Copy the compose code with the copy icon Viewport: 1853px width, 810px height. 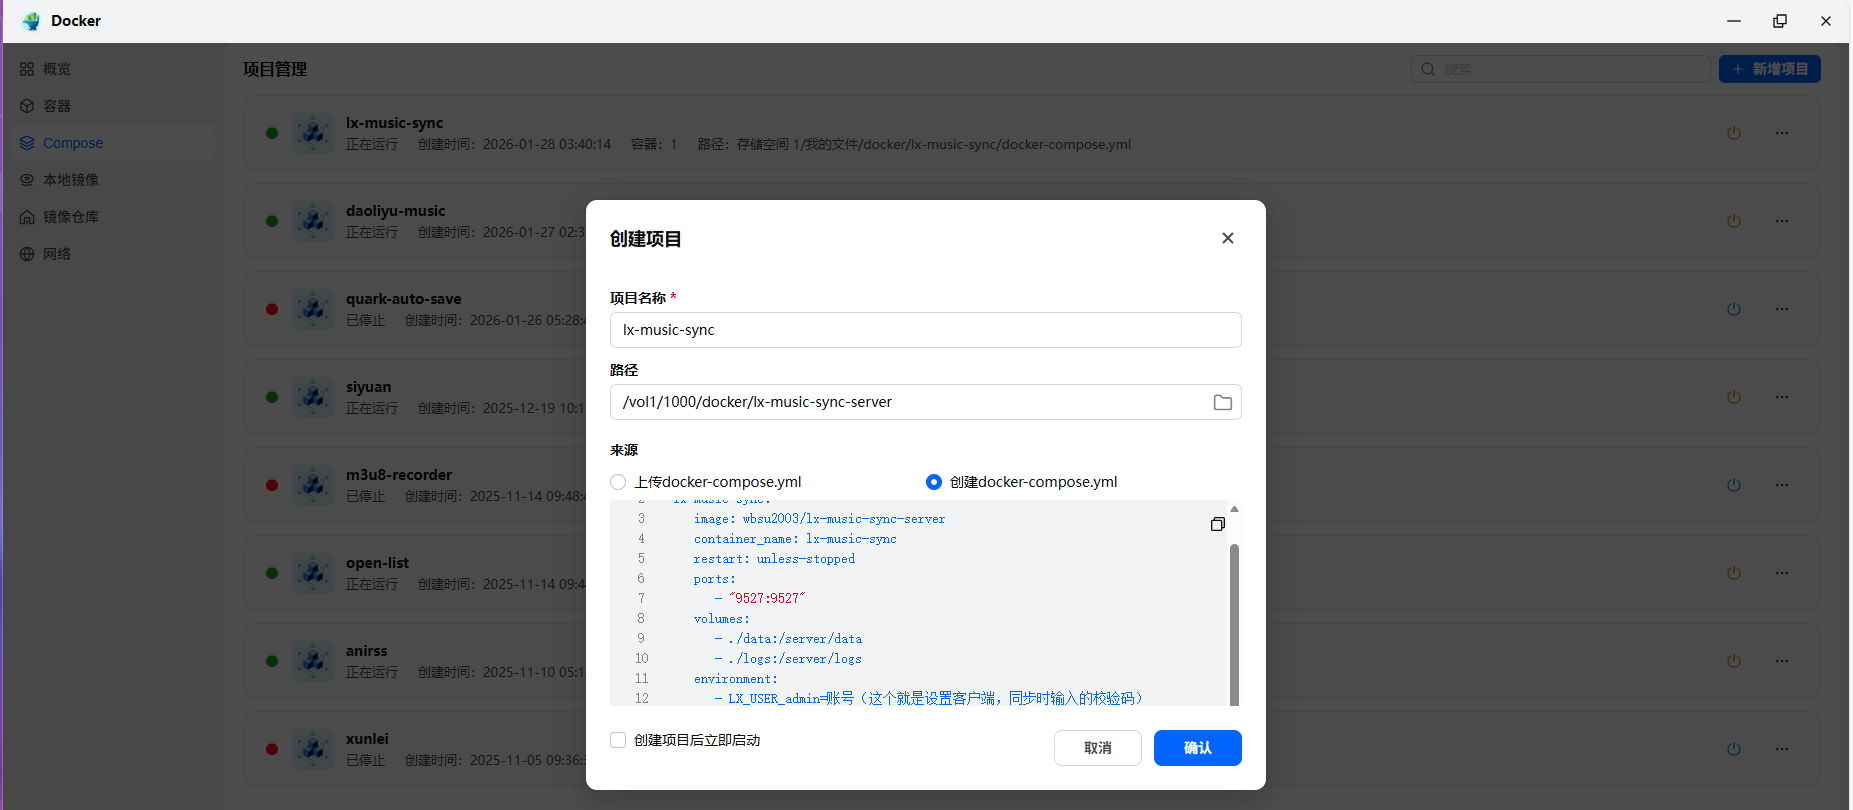coord(1217,524)
